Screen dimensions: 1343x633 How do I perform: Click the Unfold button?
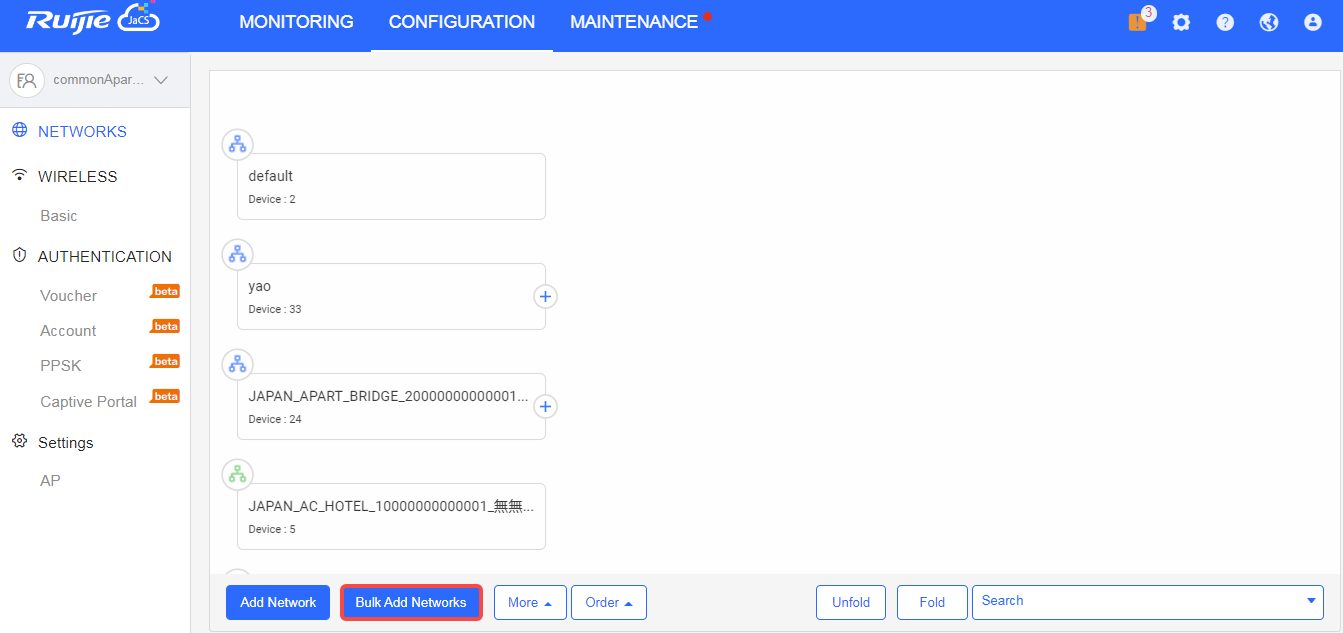851,603
